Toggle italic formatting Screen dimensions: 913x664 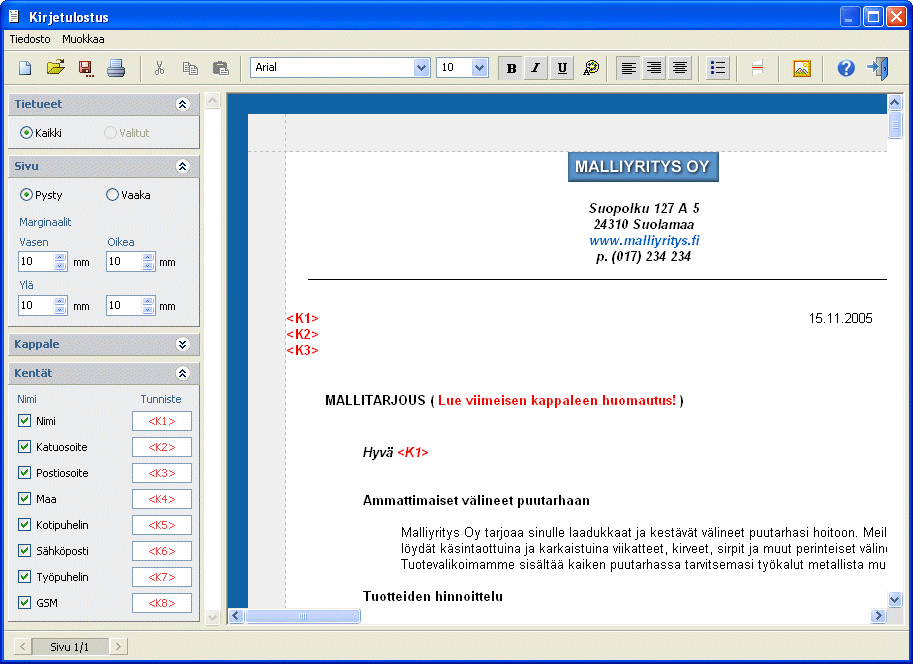coord(536,68)
